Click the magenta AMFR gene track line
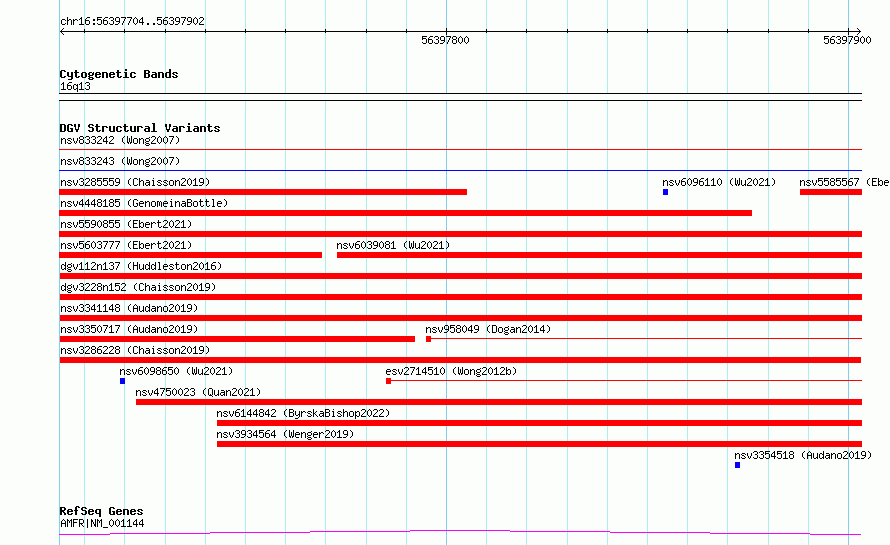This screenshot has width=890, height=545. (460, 532)
